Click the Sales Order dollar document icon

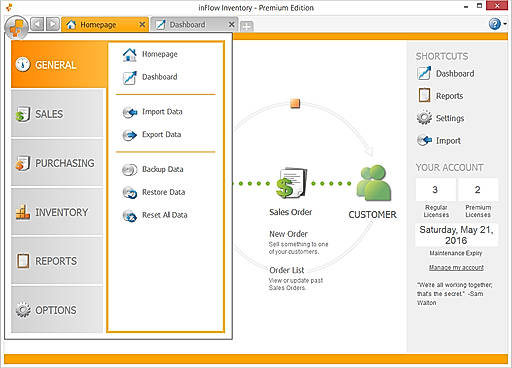pyautogui.click(x=291, y=183)
